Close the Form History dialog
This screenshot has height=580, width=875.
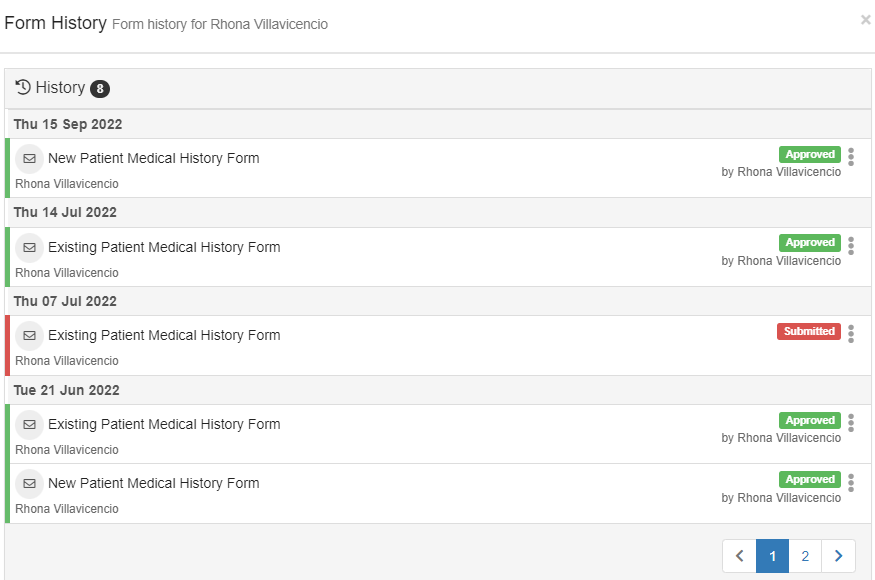pyautogui.click(x=864, y=19)
